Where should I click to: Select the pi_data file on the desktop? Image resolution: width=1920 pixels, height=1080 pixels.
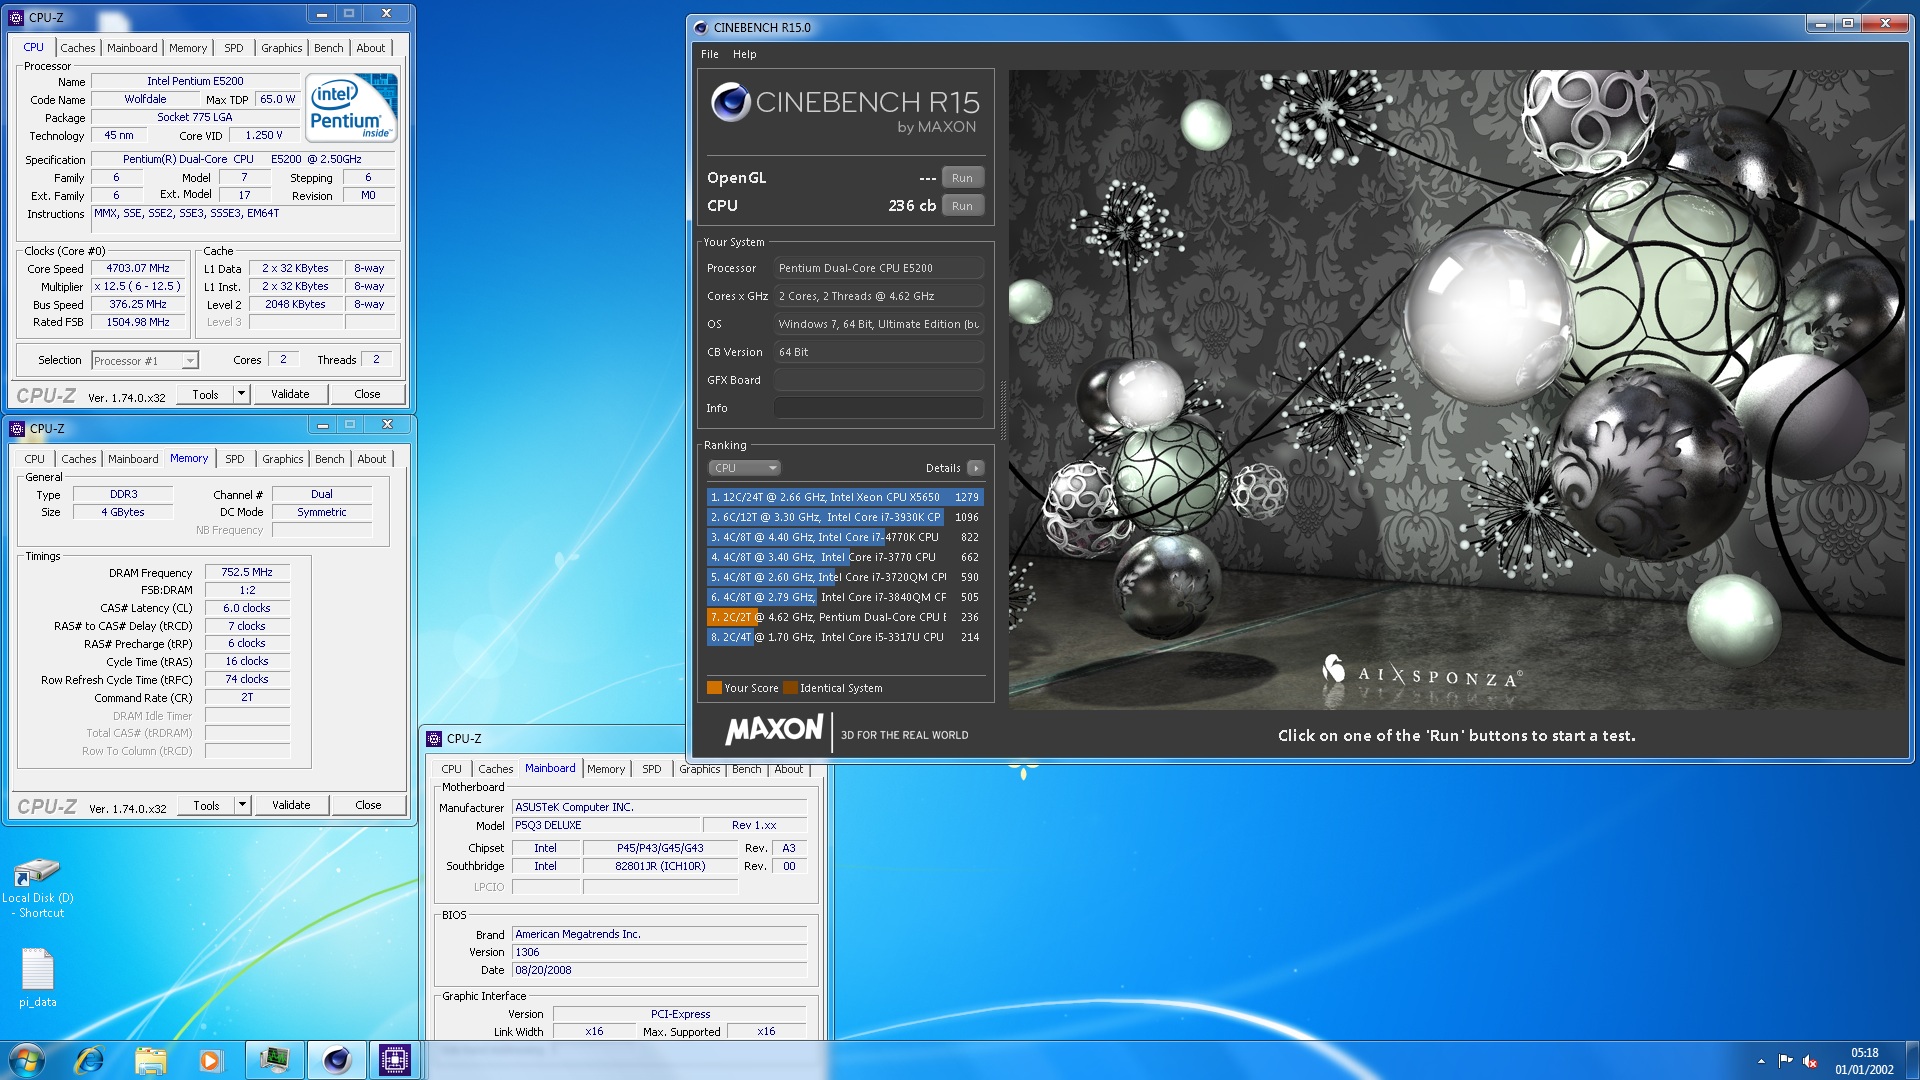coord(37,977)
